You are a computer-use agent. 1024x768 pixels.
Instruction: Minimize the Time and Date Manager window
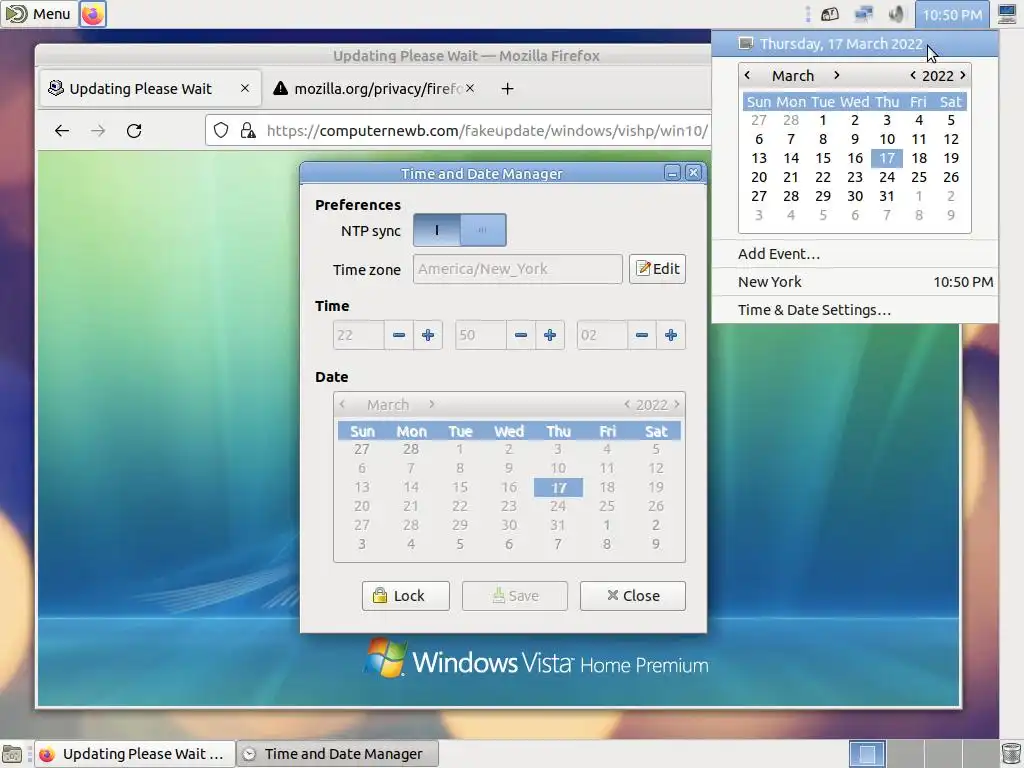(x=672, y=173)
